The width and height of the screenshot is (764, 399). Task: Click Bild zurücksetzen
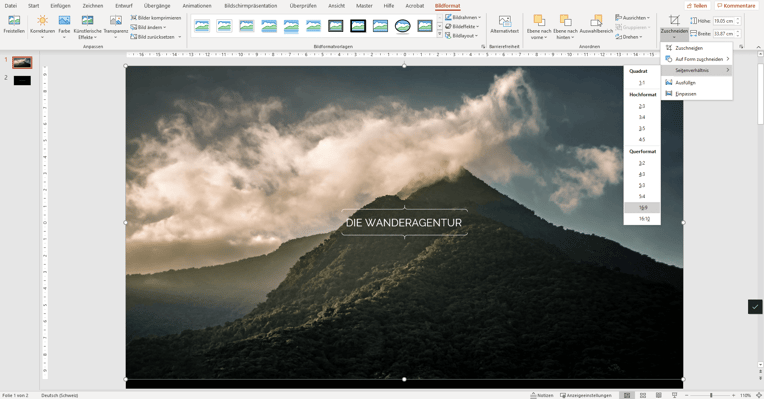pos(153,37)
